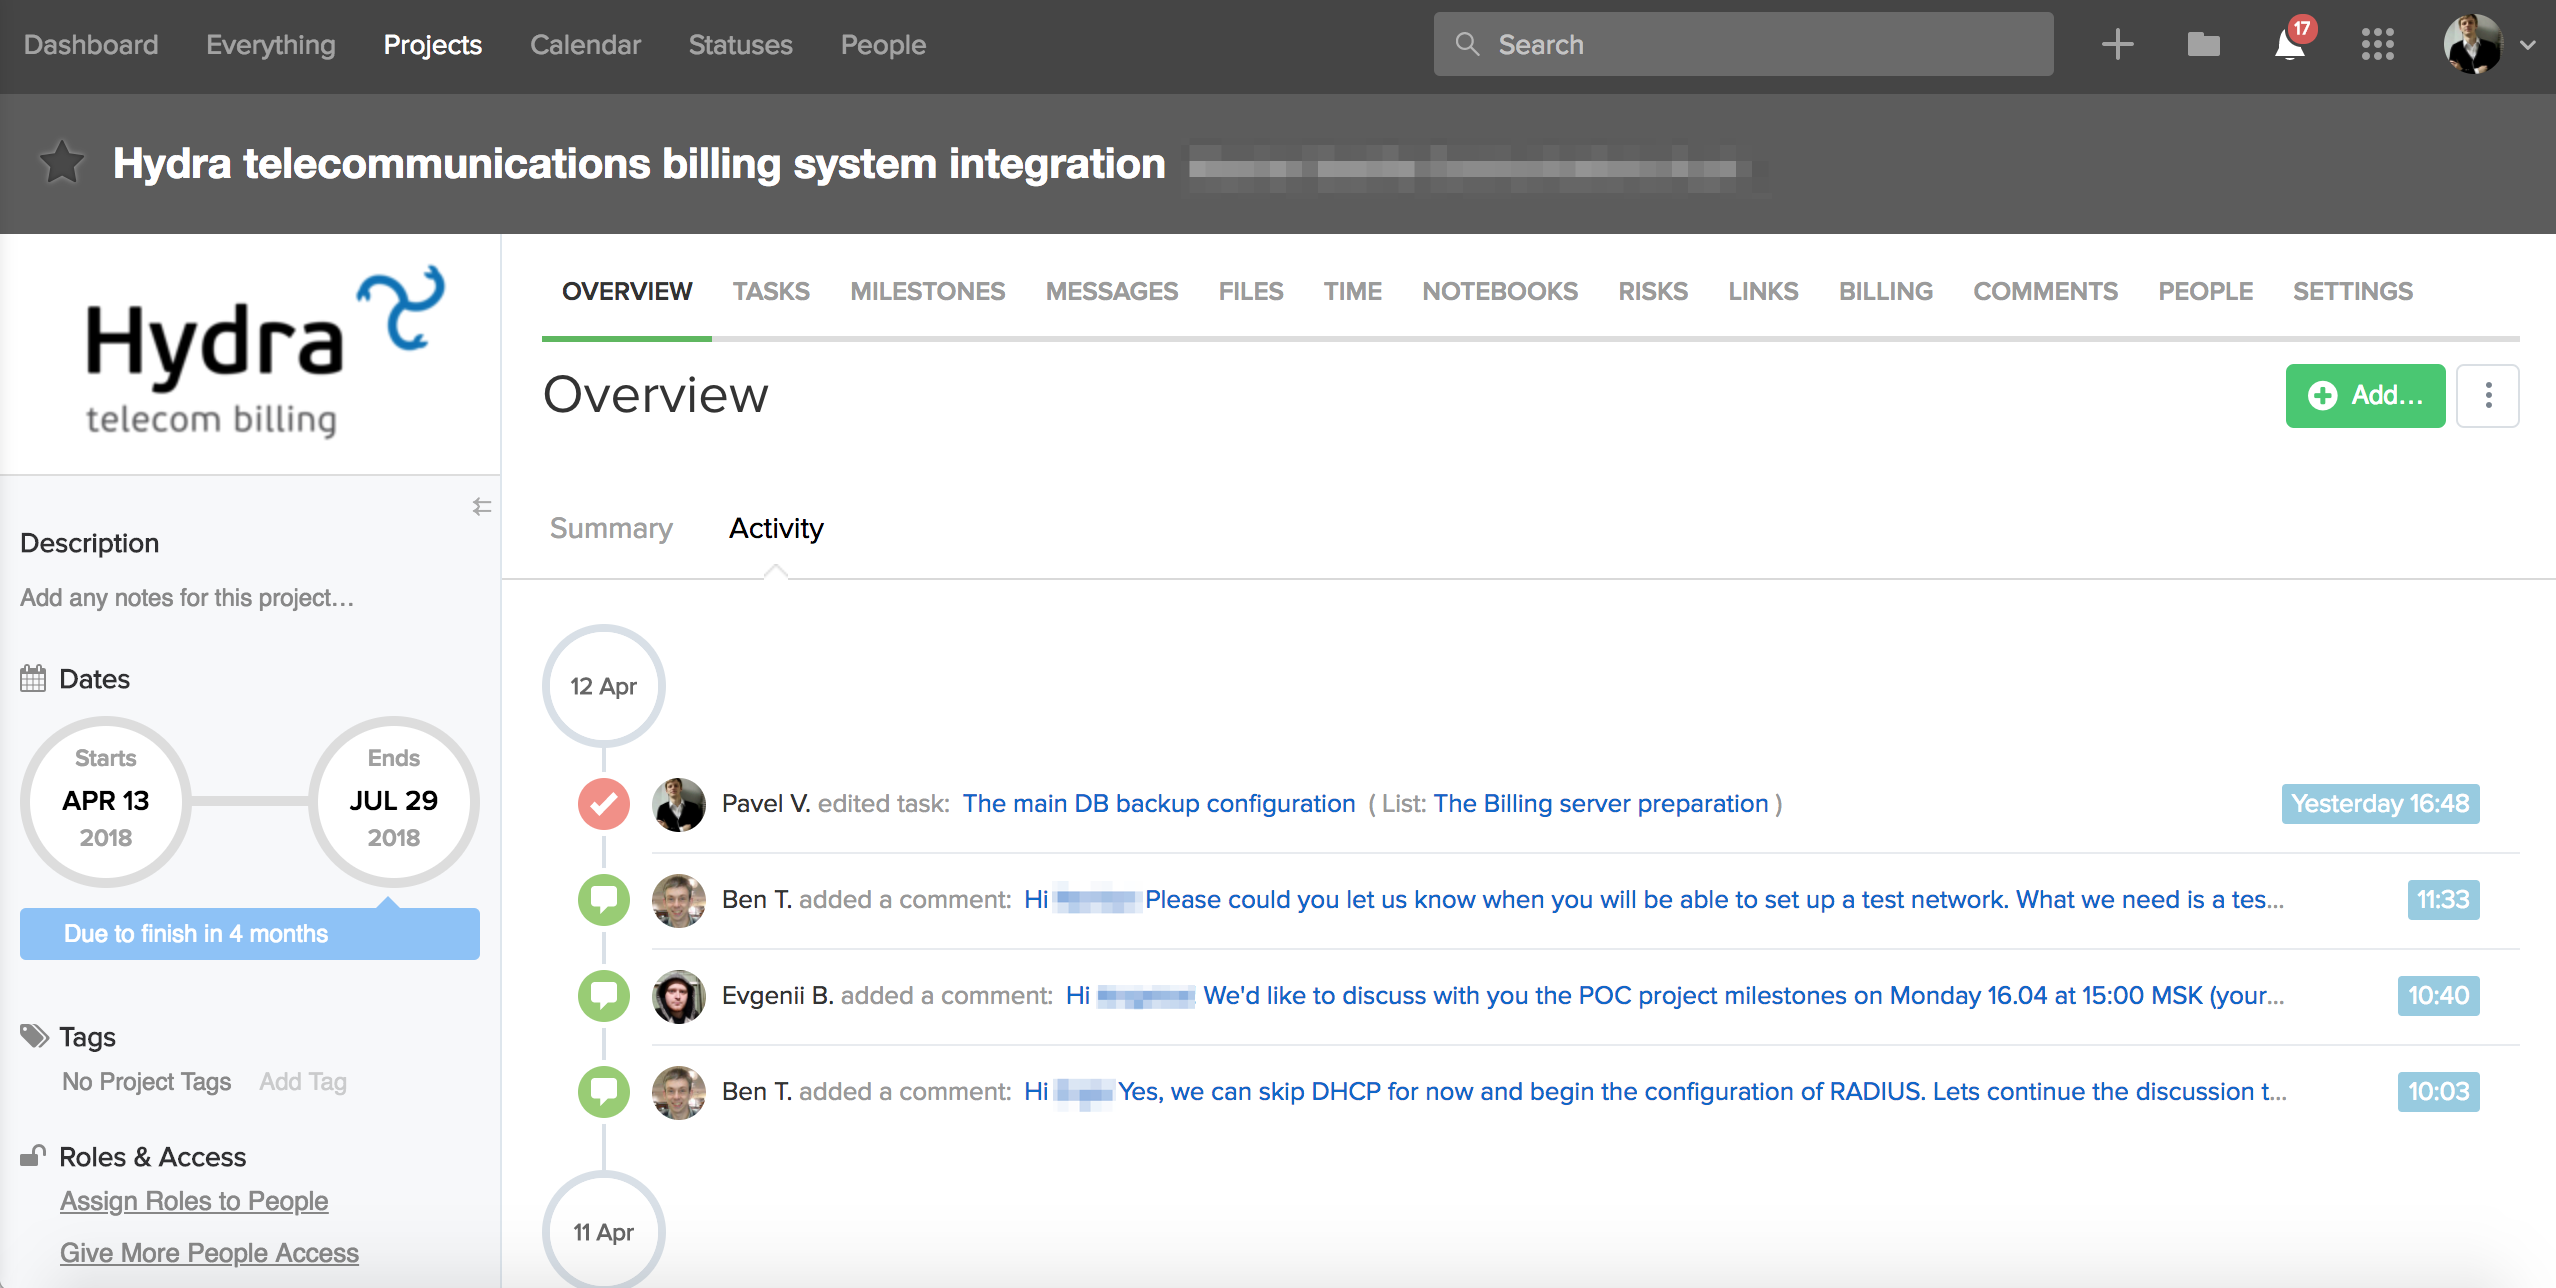Edit the project description notes
Screen dimensions: 2556x1288
(x=187, y=598)
